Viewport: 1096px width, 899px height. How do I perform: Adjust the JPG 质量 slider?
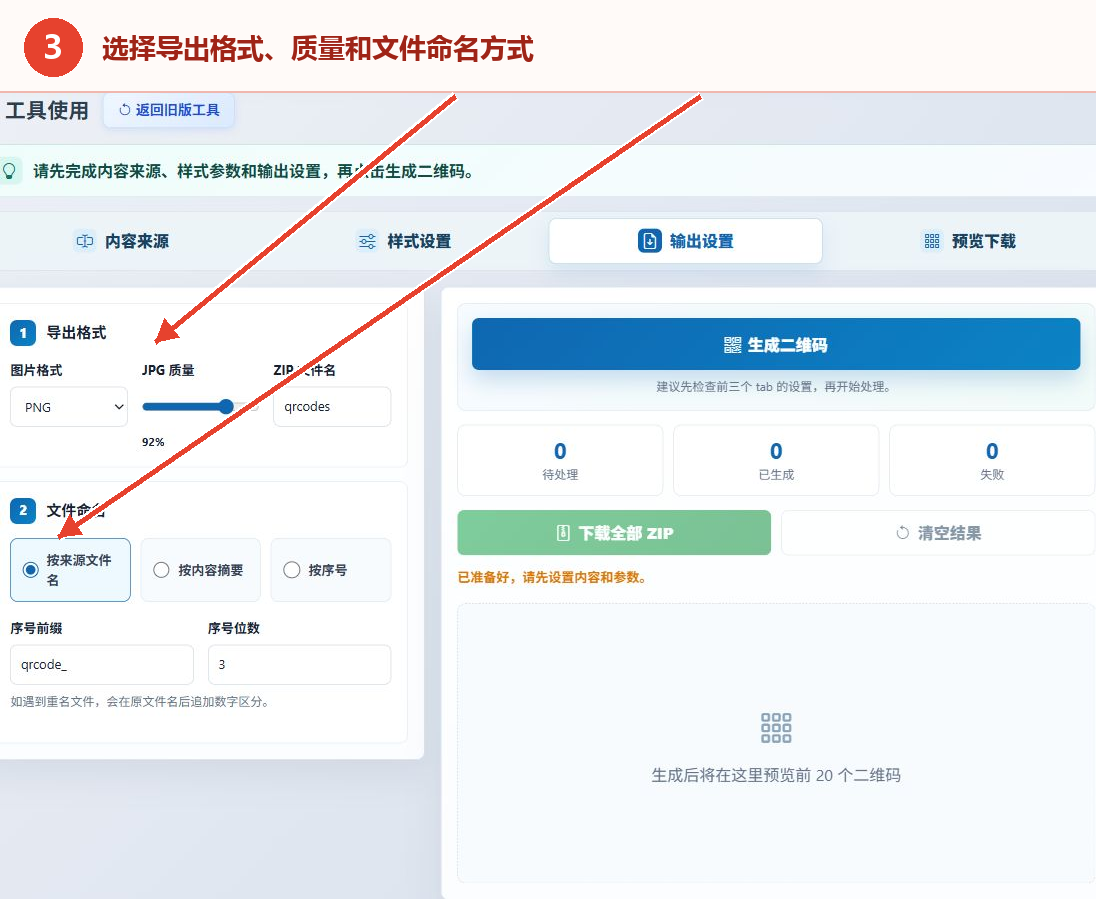[x=200, y=407]
